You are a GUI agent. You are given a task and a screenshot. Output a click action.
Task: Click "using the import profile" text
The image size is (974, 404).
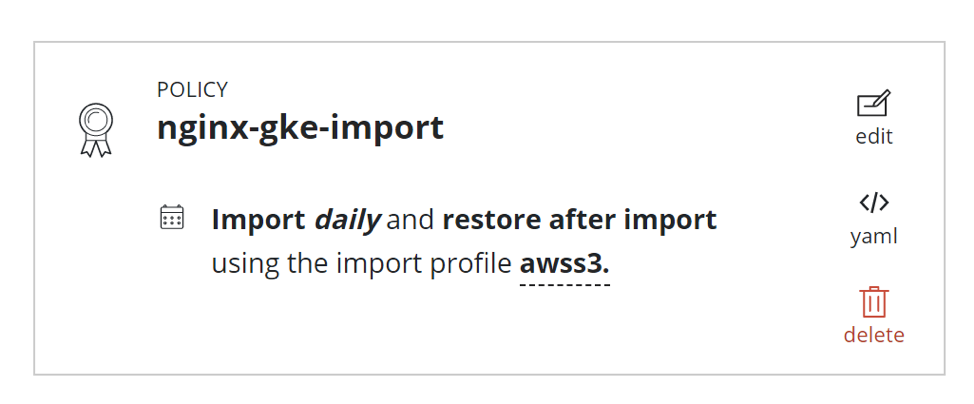click(362, 265)
